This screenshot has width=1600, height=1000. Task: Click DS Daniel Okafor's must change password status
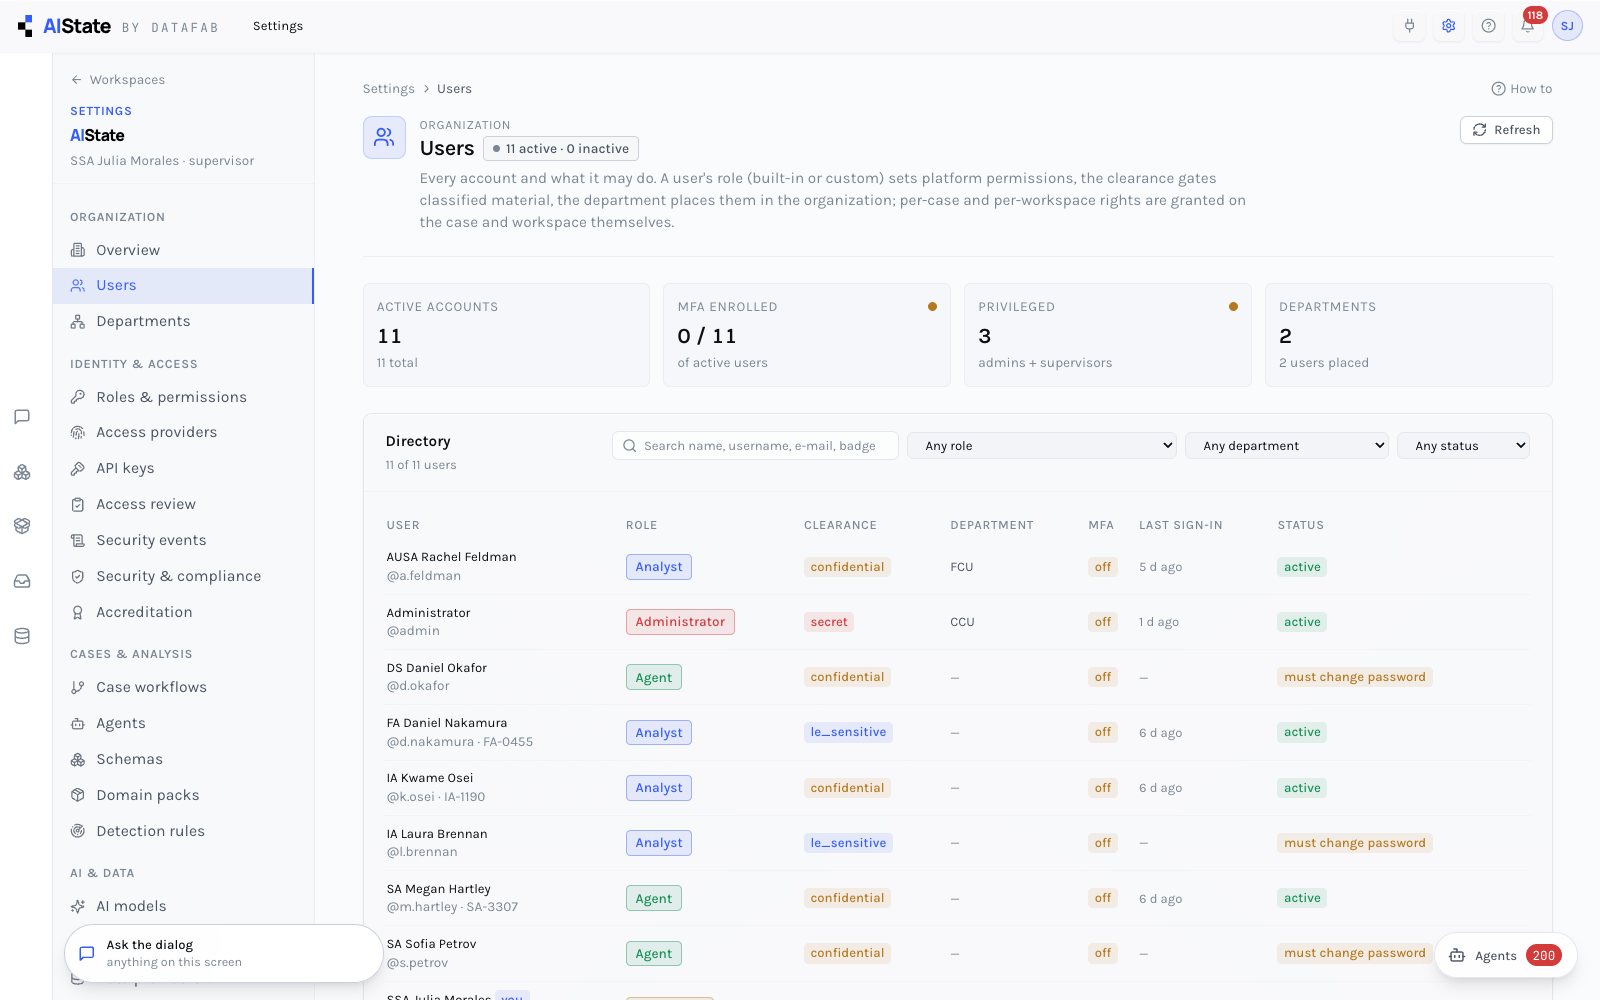tap(1355, 677)
